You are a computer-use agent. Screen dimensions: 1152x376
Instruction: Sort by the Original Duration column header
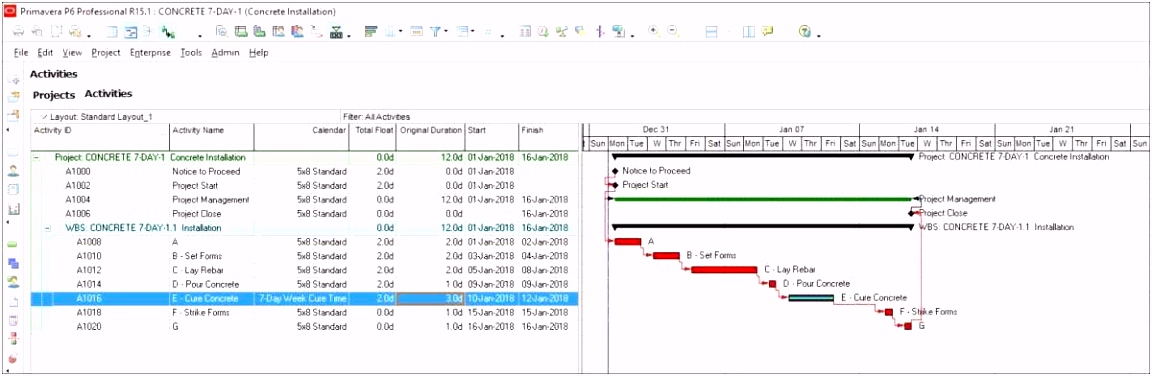pos(431,137)
